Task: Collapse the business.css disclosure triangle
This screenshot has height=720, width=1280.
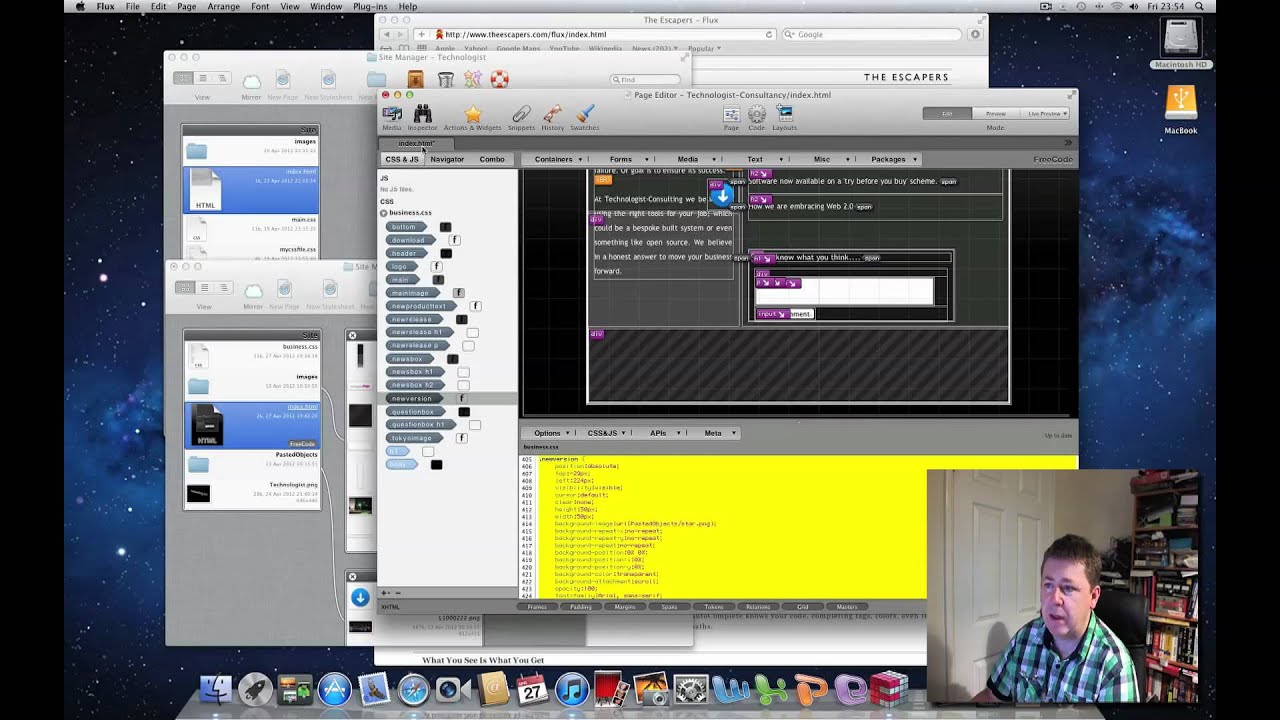Action: [x=383, y=213]
